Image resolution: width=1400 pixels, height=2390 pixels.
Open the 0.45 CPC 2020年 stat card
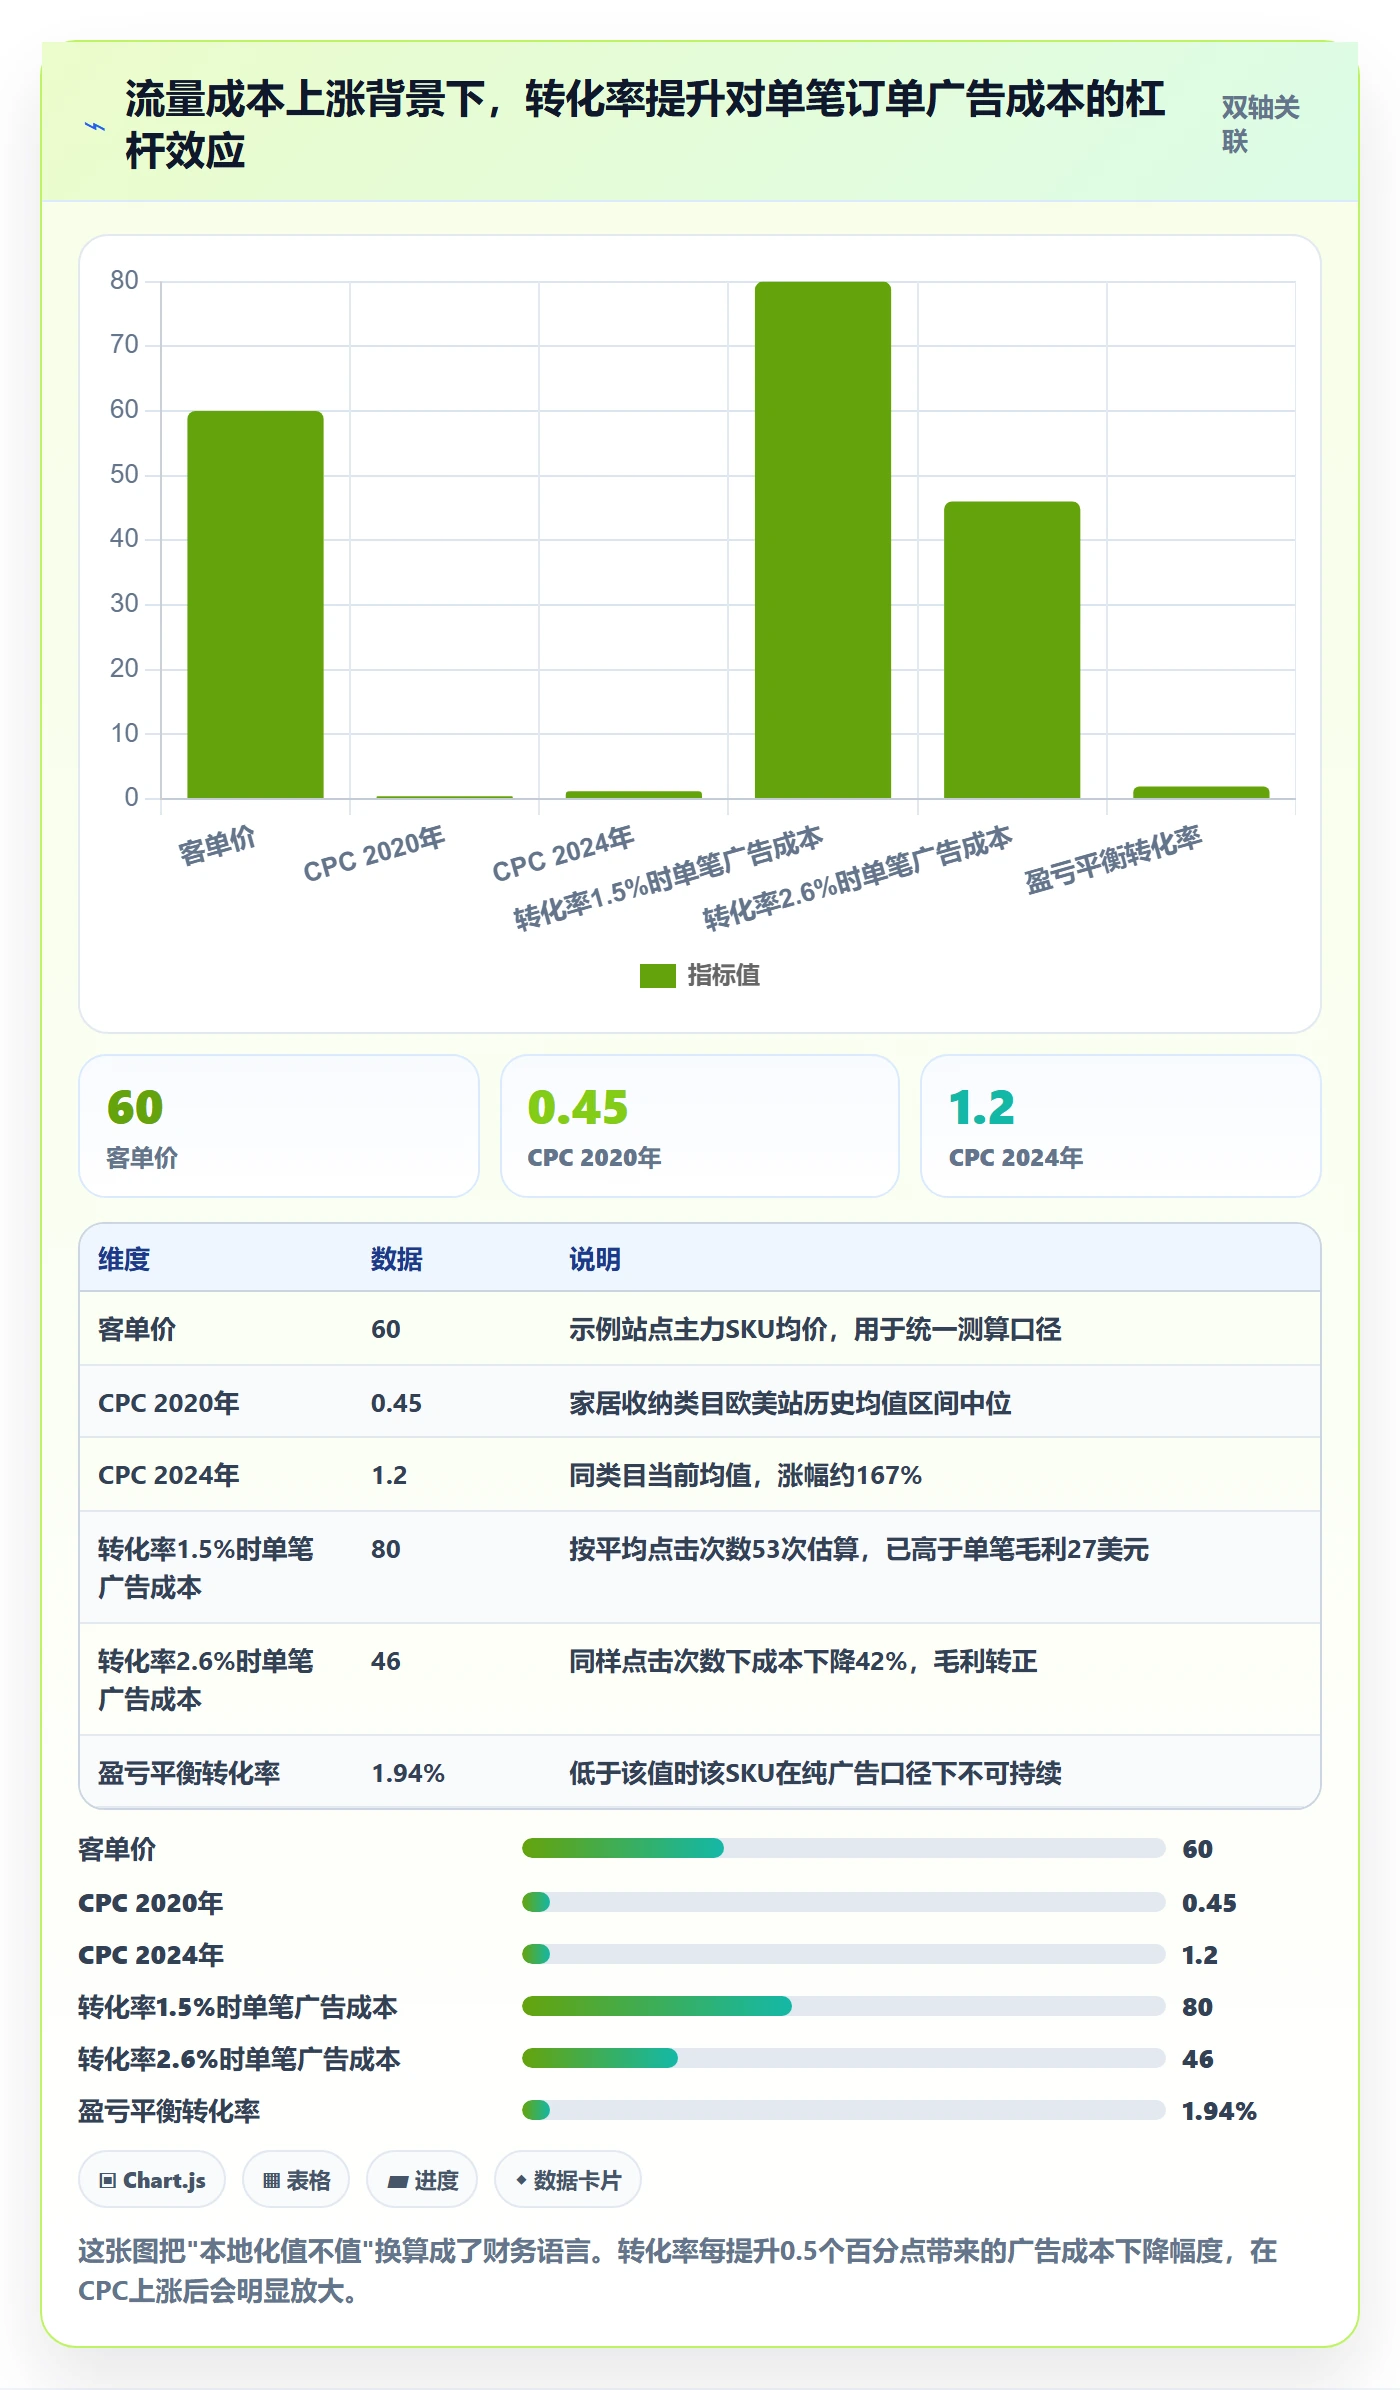[700, 1126]
